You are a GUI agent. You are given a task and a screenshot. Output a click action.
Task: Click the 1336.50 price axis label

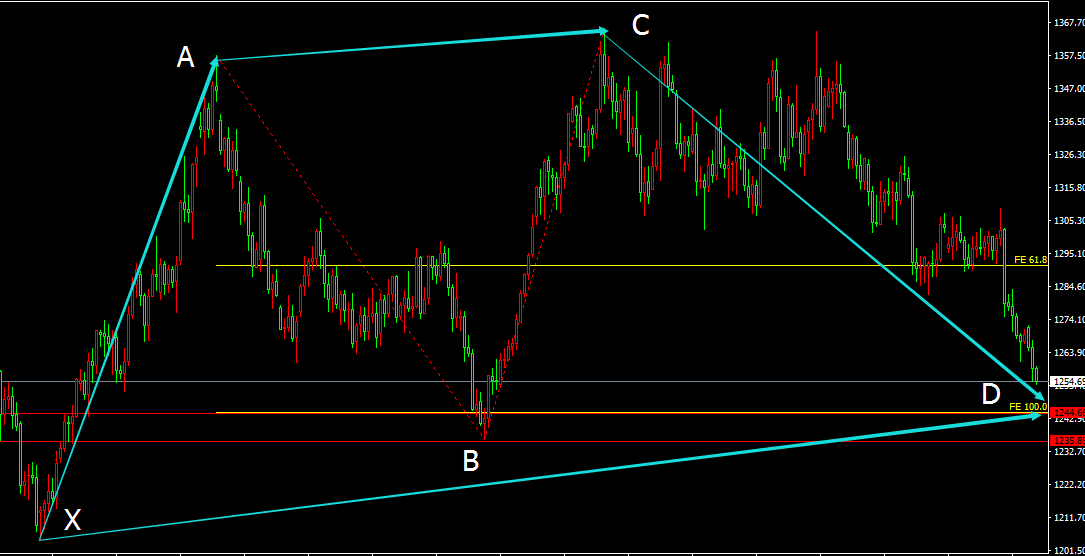tap(1069, 122)
